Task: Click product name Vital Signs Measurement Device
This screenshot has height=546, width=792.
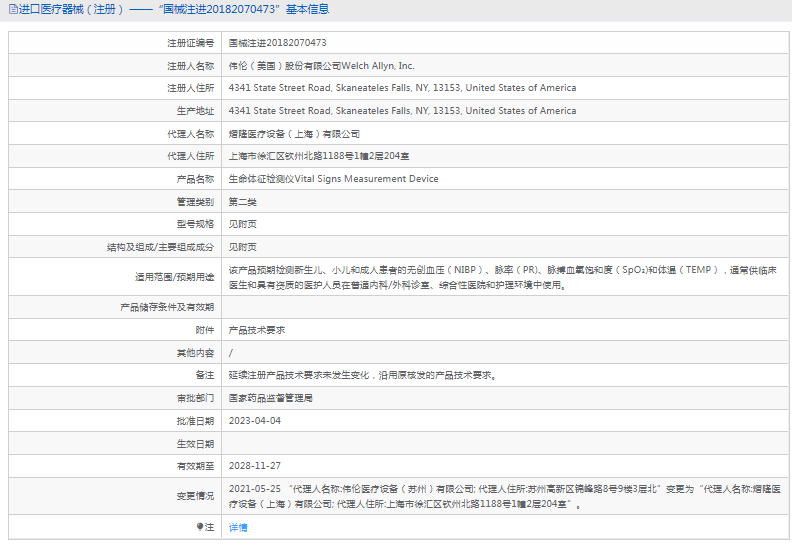Action: [x=333, y=179]
